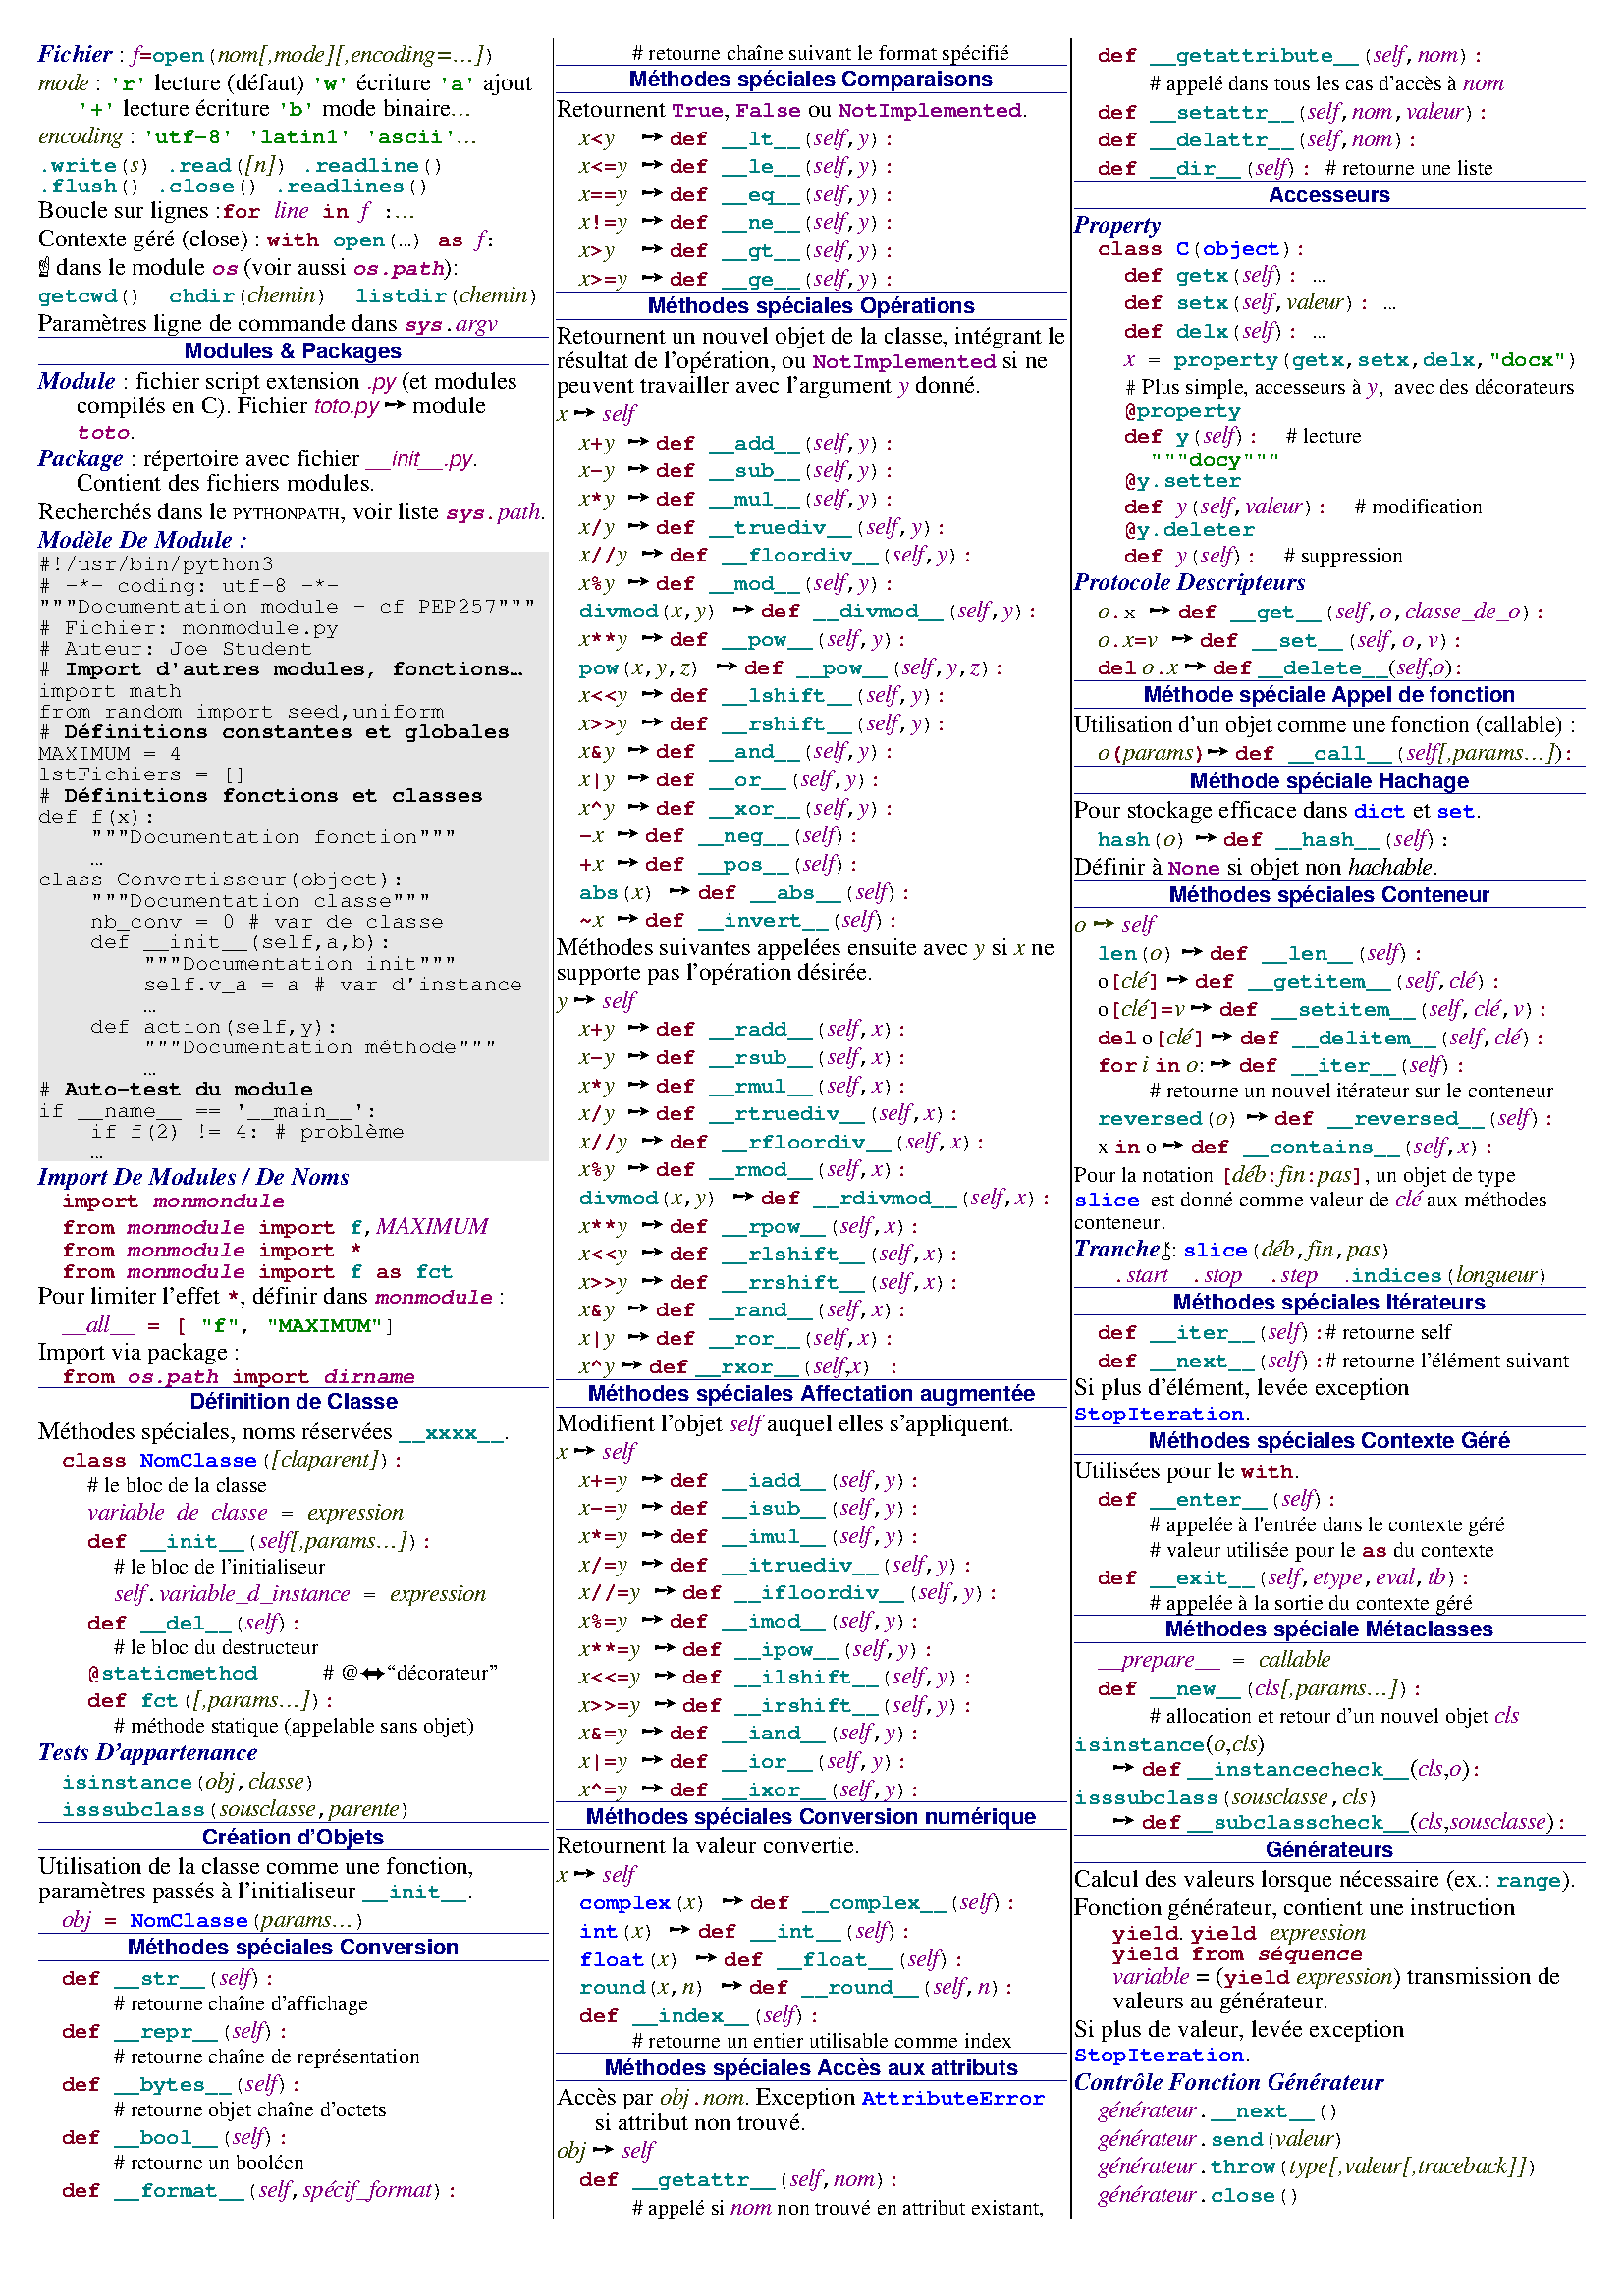The width and height of the screenshot is (1623, 2296).
Task: Select the 'Méthodes spéciales Métaclasses' heading
Action: pos(1328,1629)
